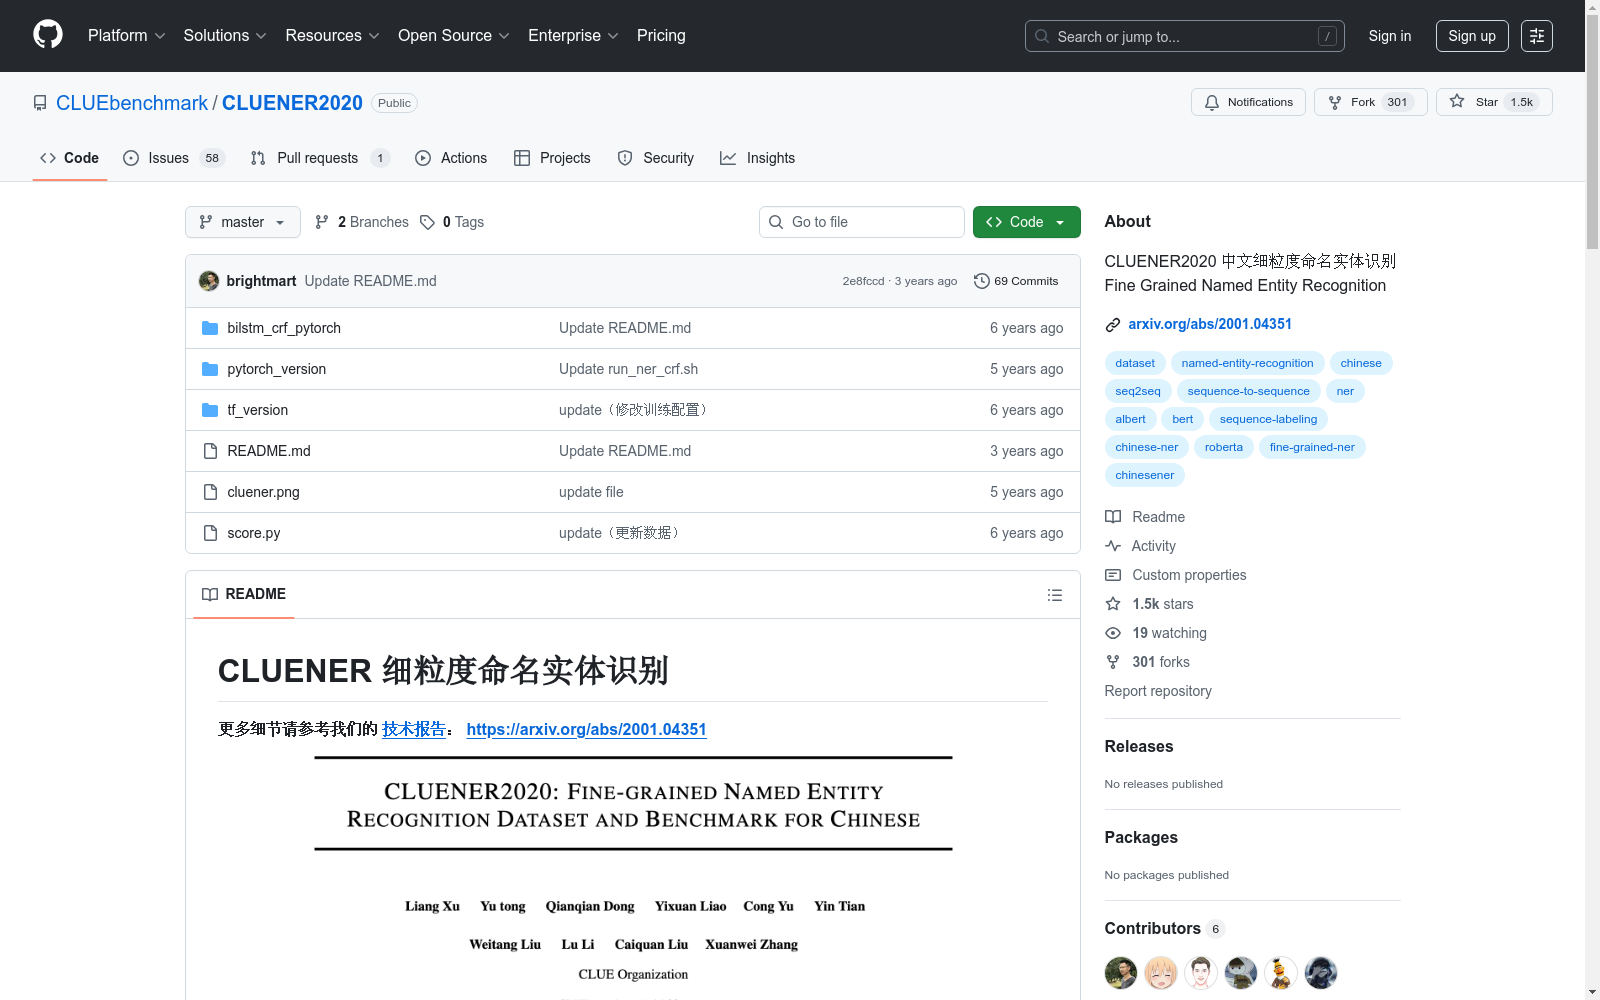
Task: Open the master branch dropdown
Action: (x=242, y=221)
